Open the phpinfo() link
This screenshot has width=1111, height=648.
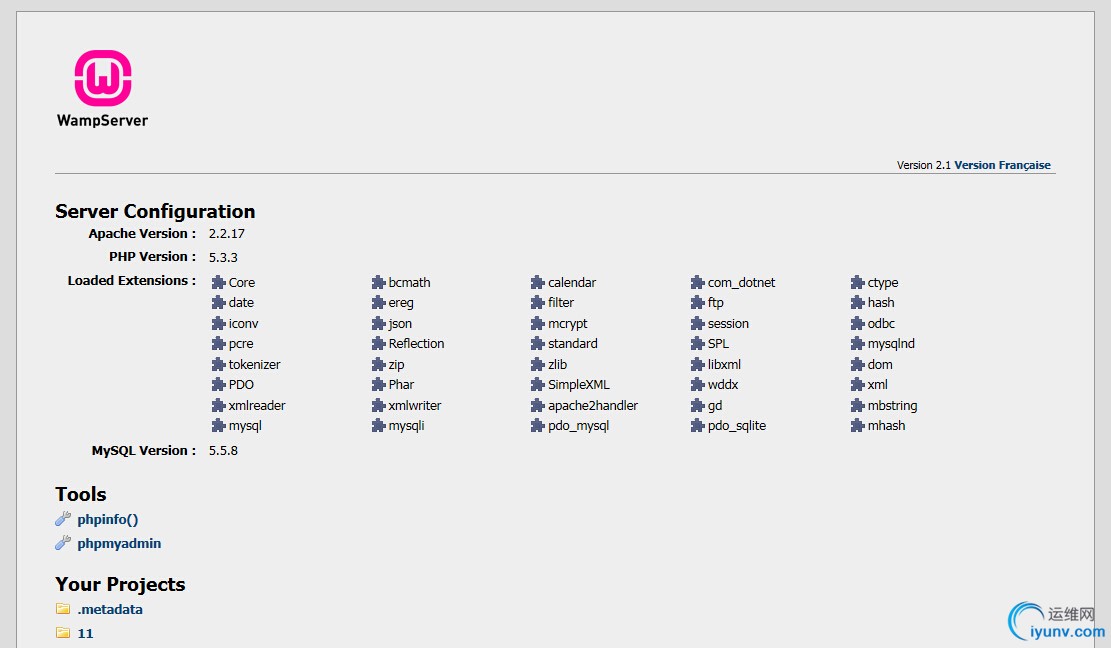pos(108,519)
